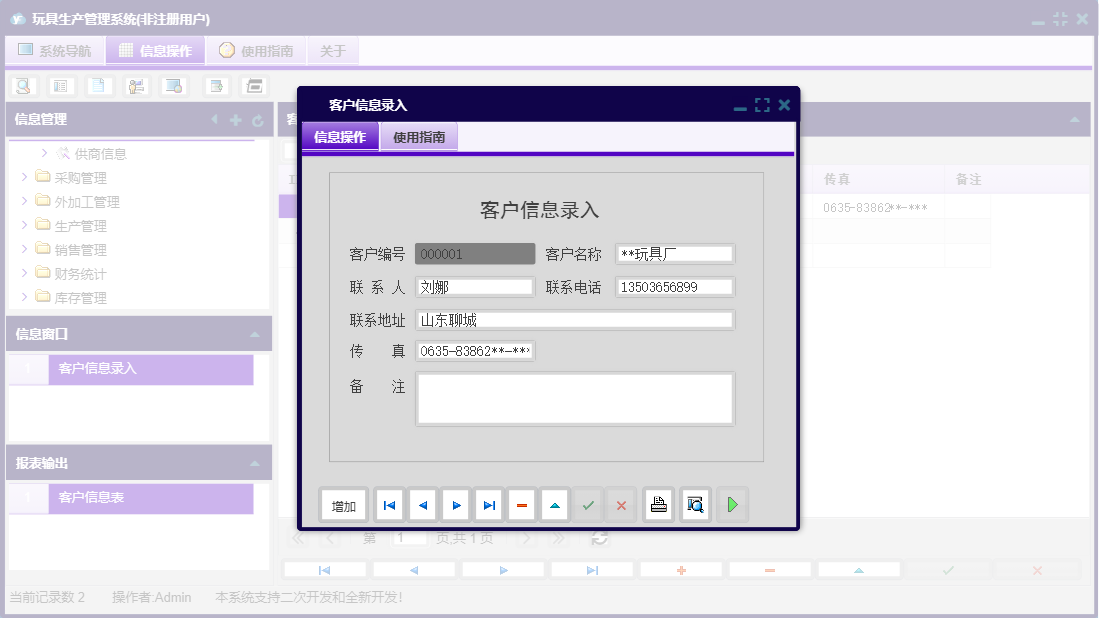Open the 使用指南 tab in the dialog

pyautogui.click(x=418, y=134)
